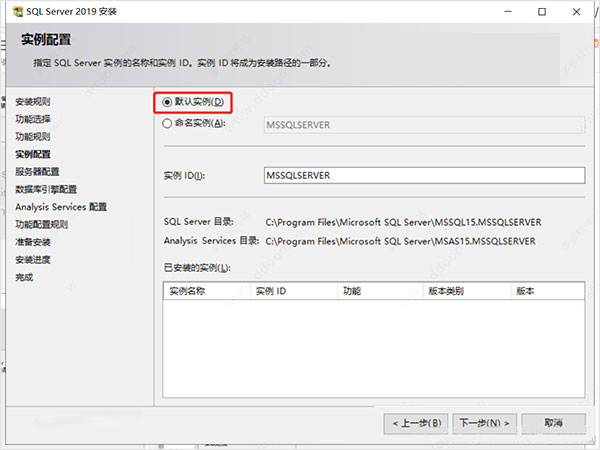
Task: Go back with 上一步(B) button
Action: pos(416,423)
